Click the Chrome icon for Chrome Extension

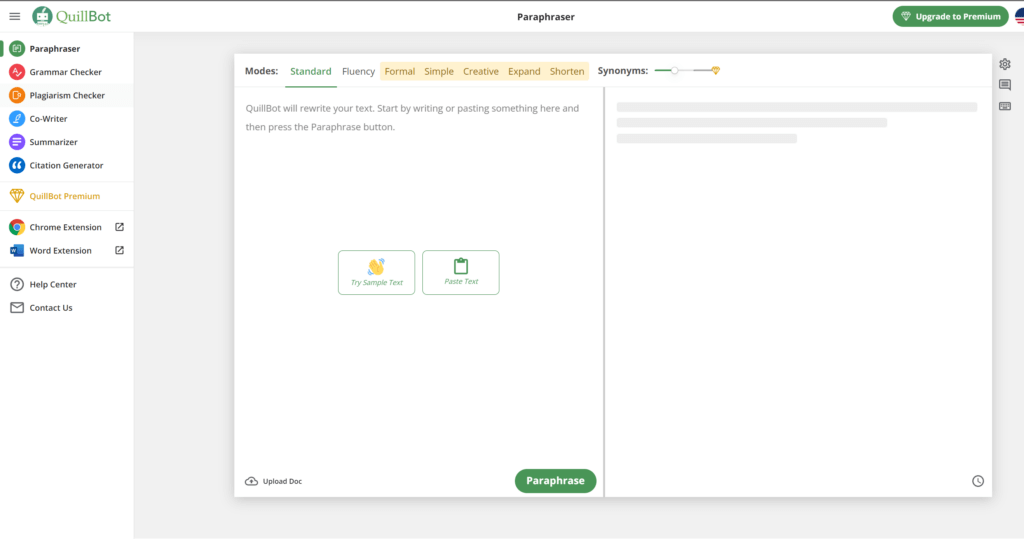point(17,227)
